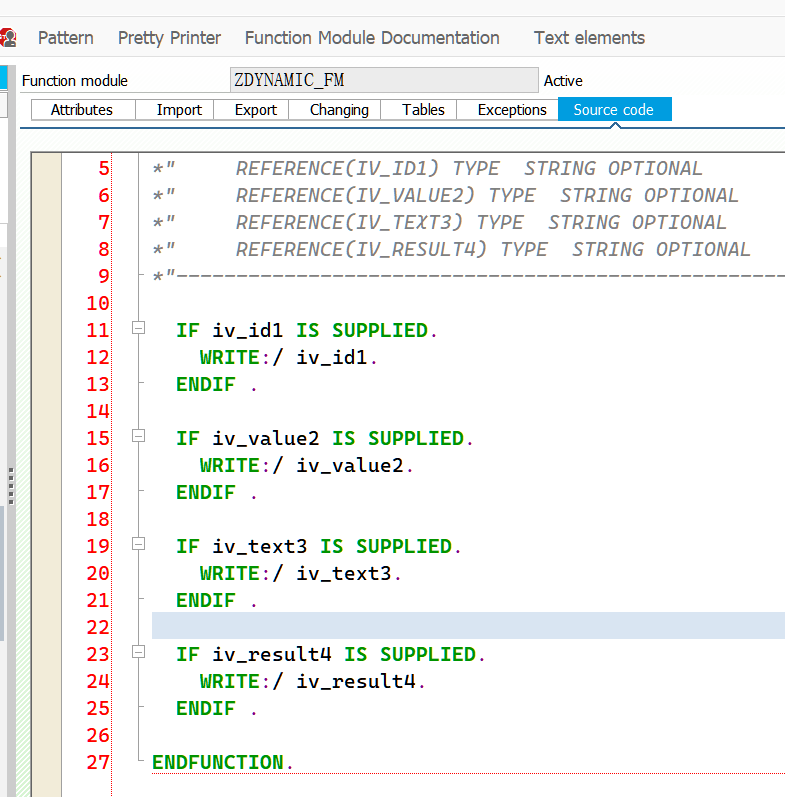Click the REFERENCE(IV_ID1) comment line
The image size is (785, 797).
427,169
